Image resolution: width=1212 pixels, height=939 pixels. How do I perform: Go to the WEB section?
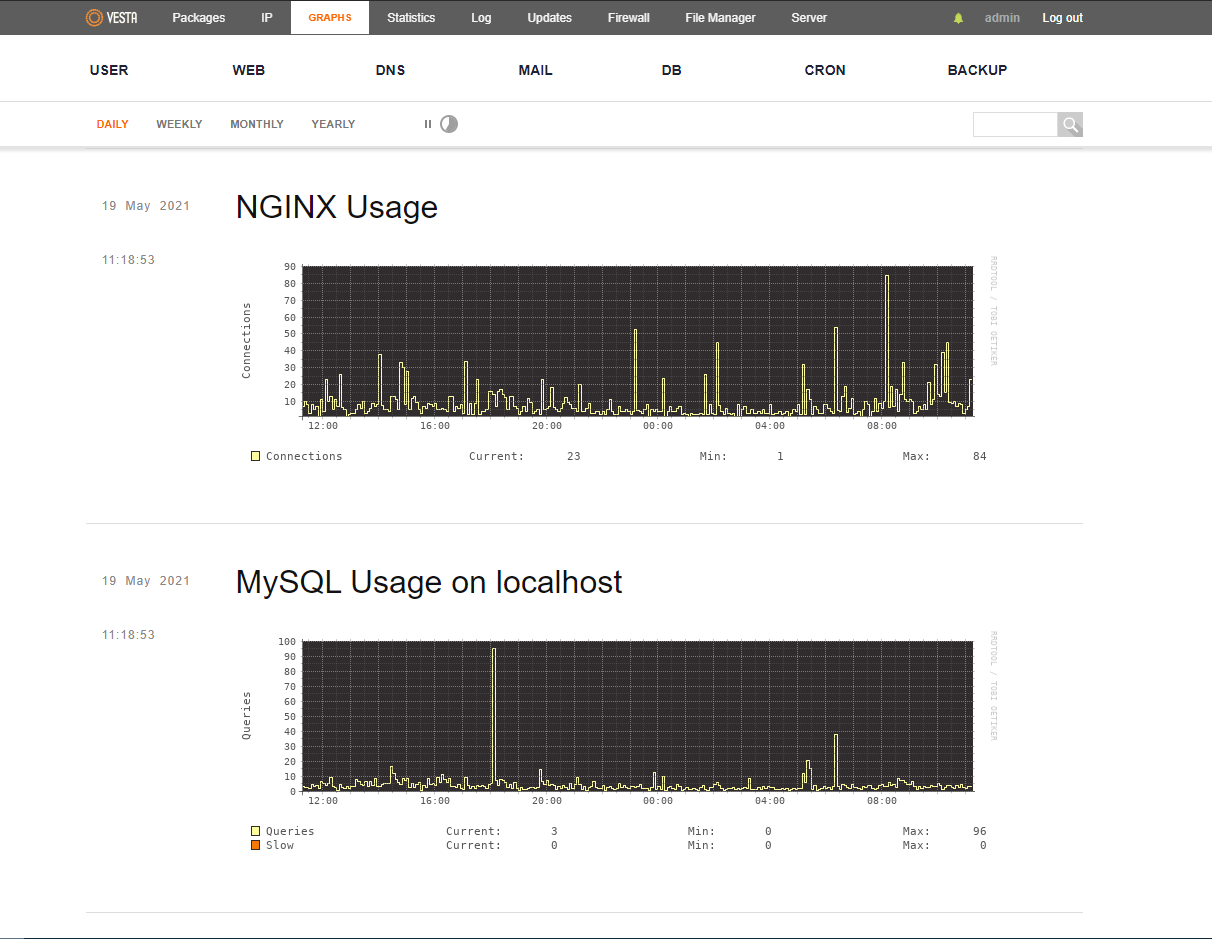249,70
